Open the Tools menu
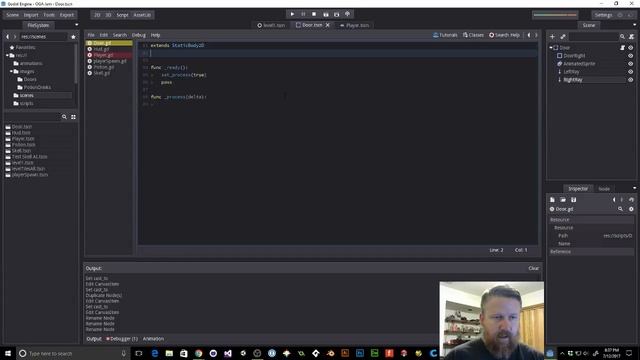The width and height of the screenshot is (640, 360). click(x=49, y=15)
